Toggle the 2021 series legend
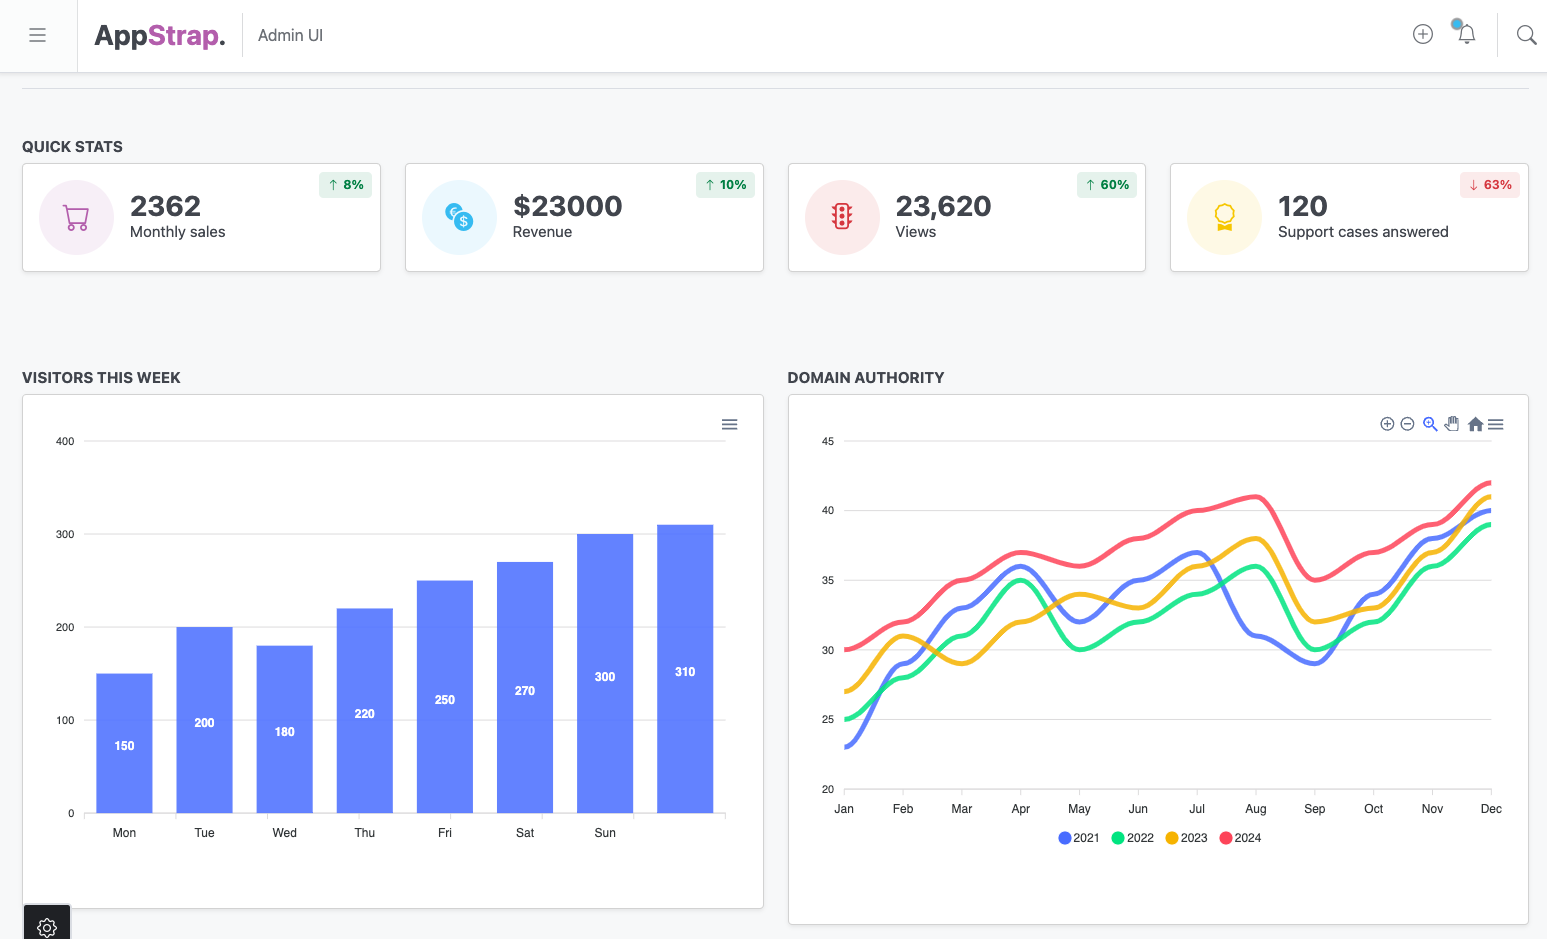The height and width of the screenshot is (939, 1547). tap(1079, 838)
